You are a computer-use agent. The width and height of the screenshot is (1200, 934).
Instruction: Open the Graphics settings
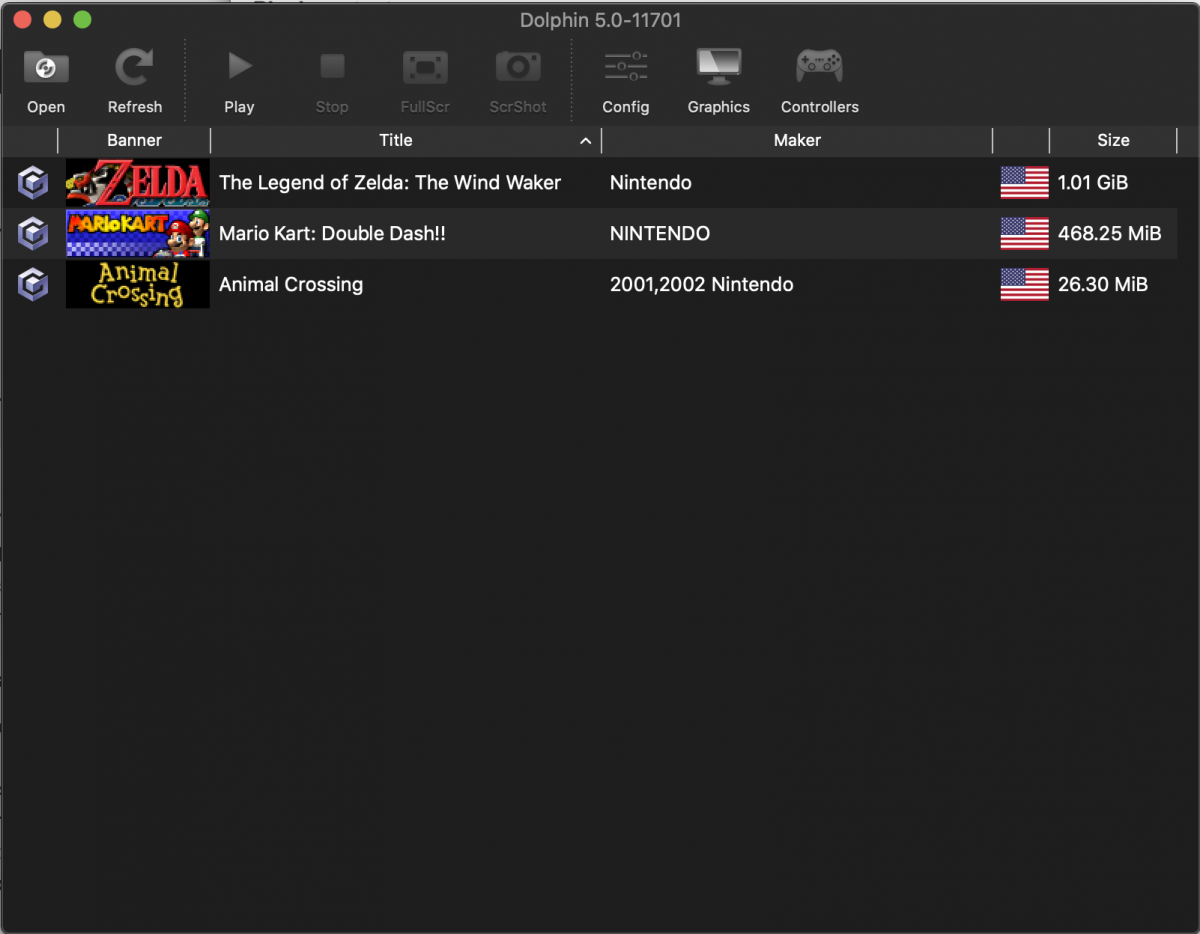coord(718,69)
